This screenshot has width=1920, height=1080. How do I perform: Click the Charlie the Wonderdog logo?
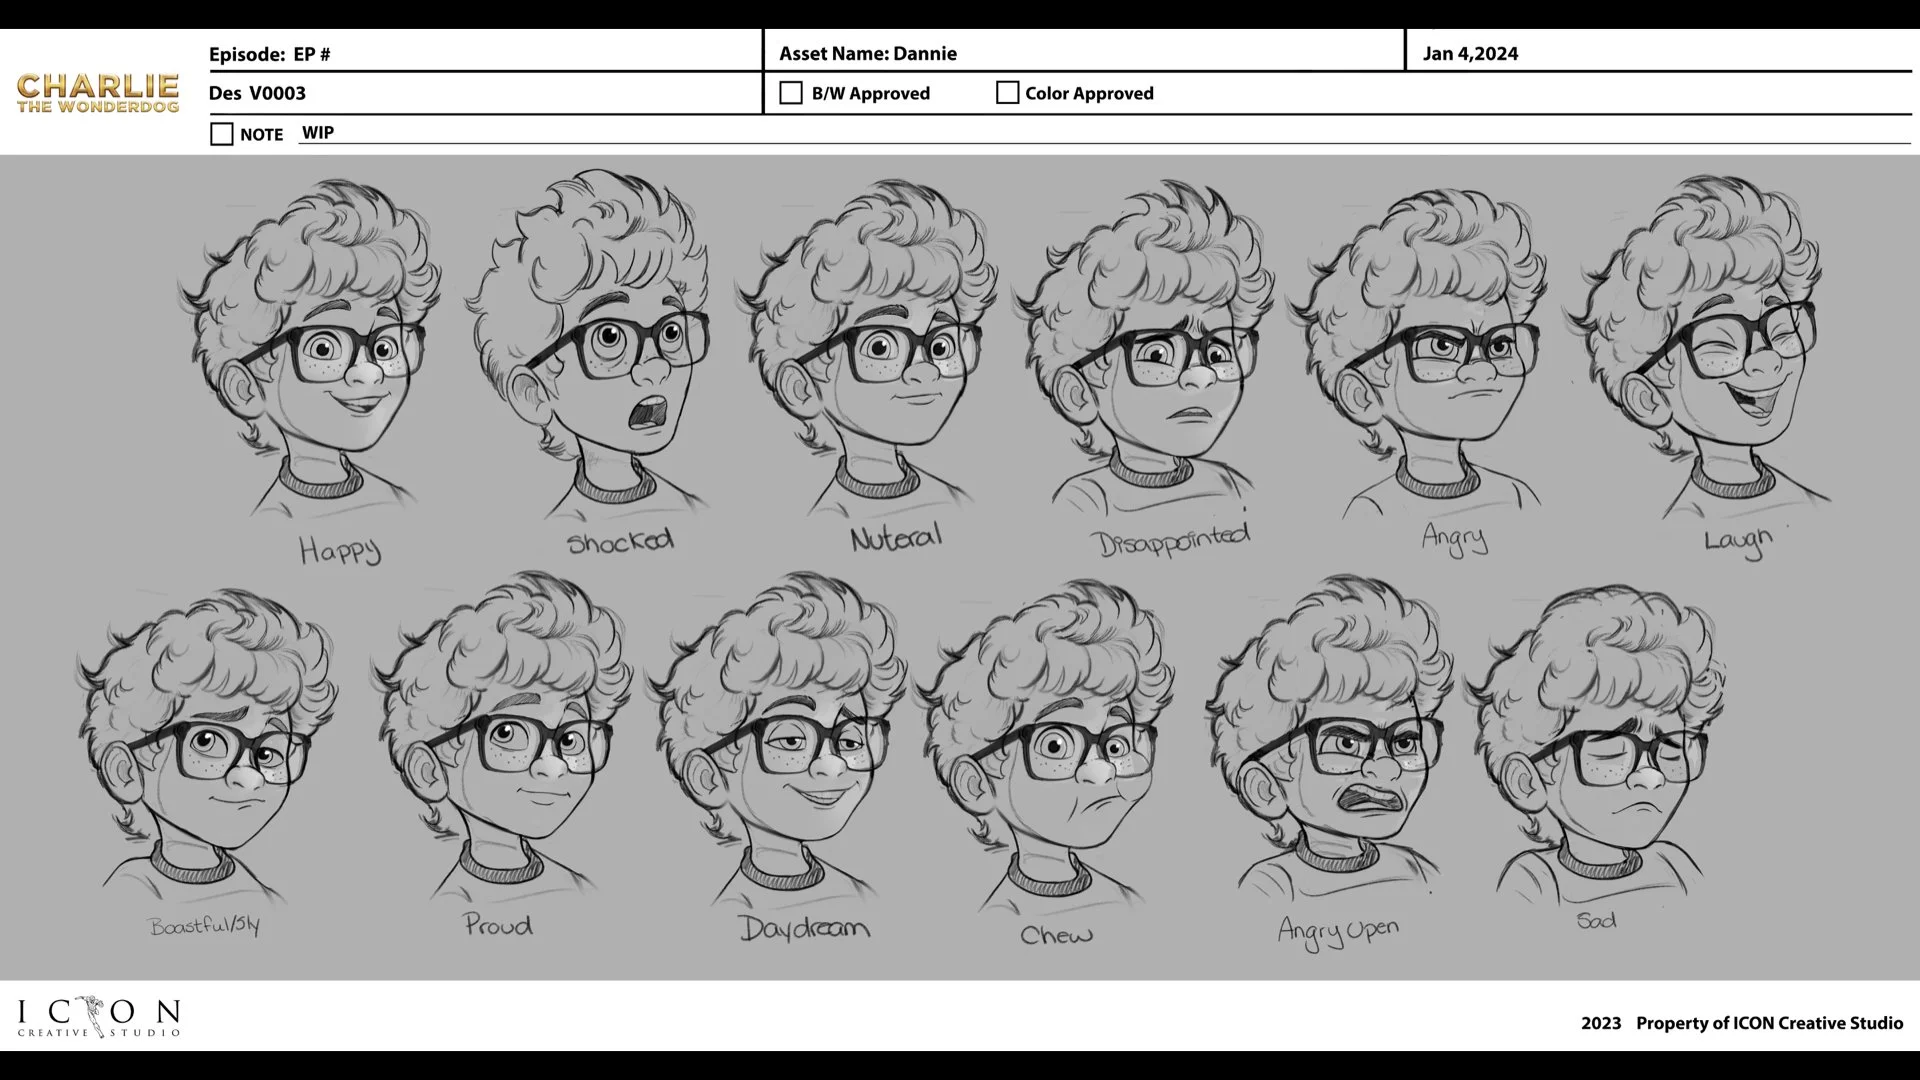coord(98,93)
